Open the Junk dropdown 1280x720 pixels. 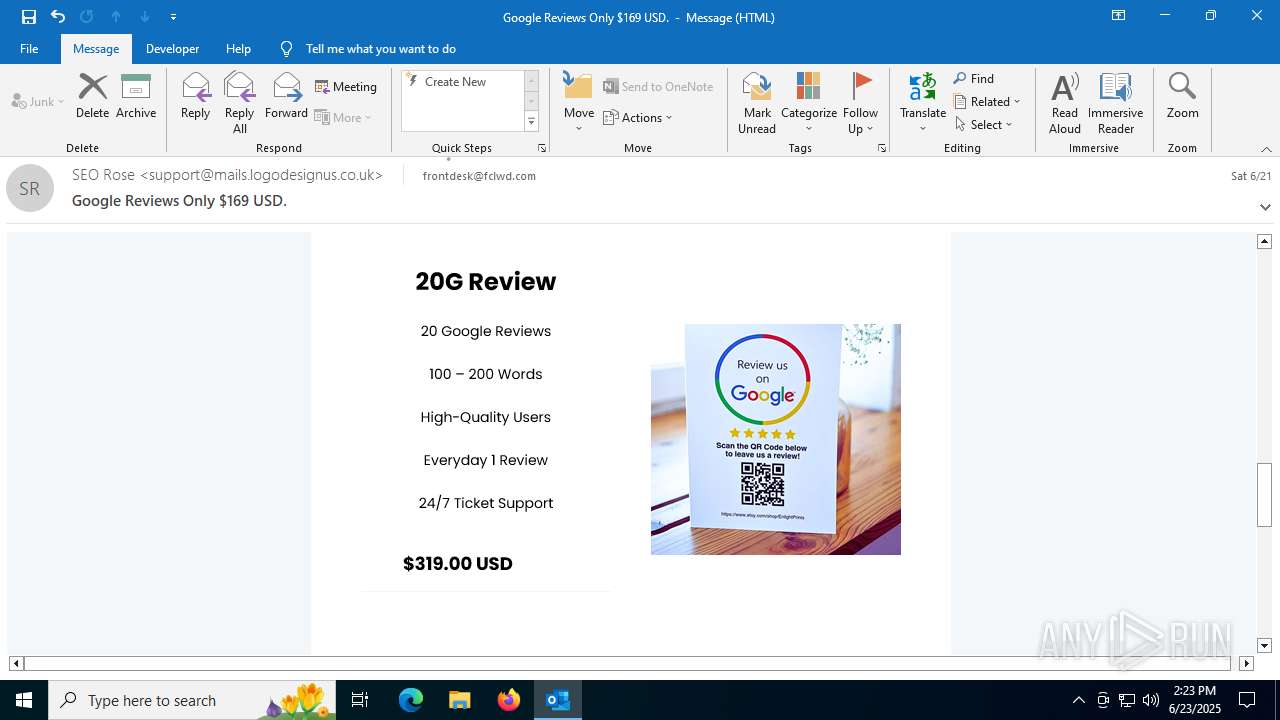point(38,101)
